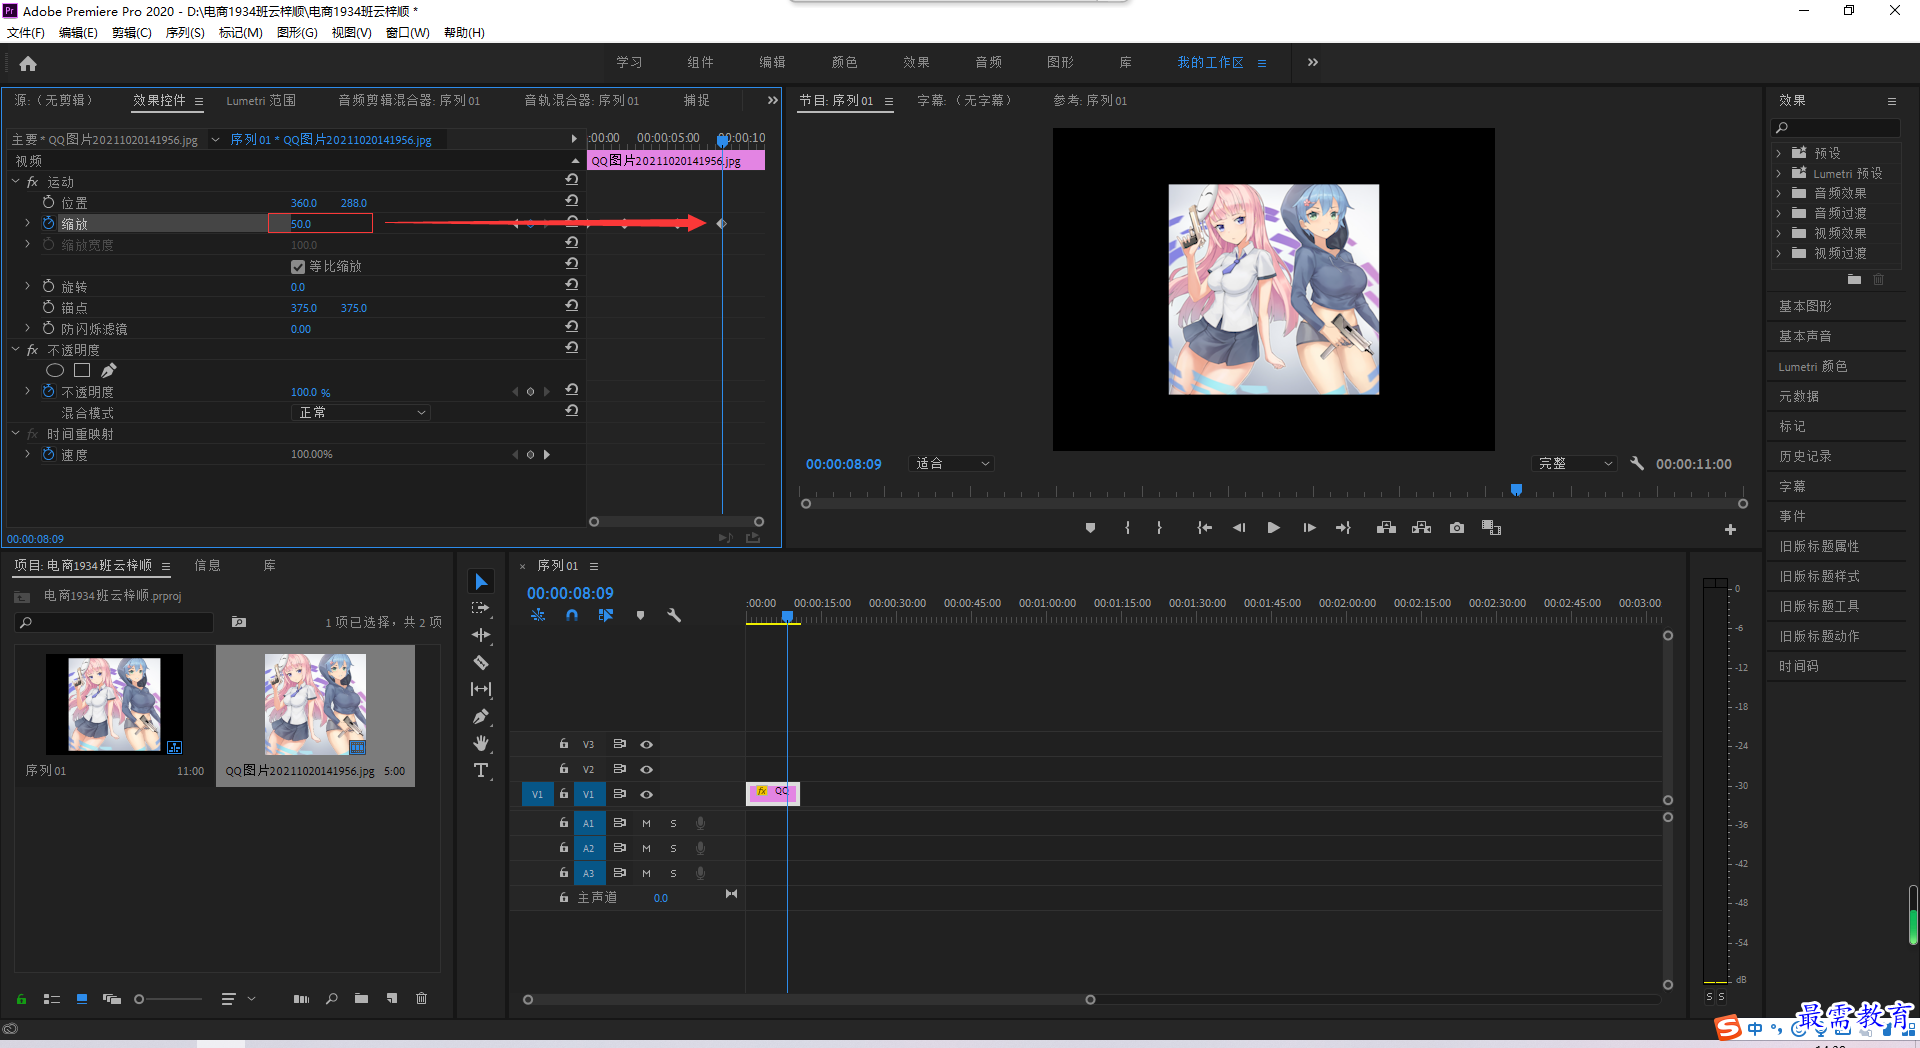Export frame with camera icon

[x=1457, y=528]
